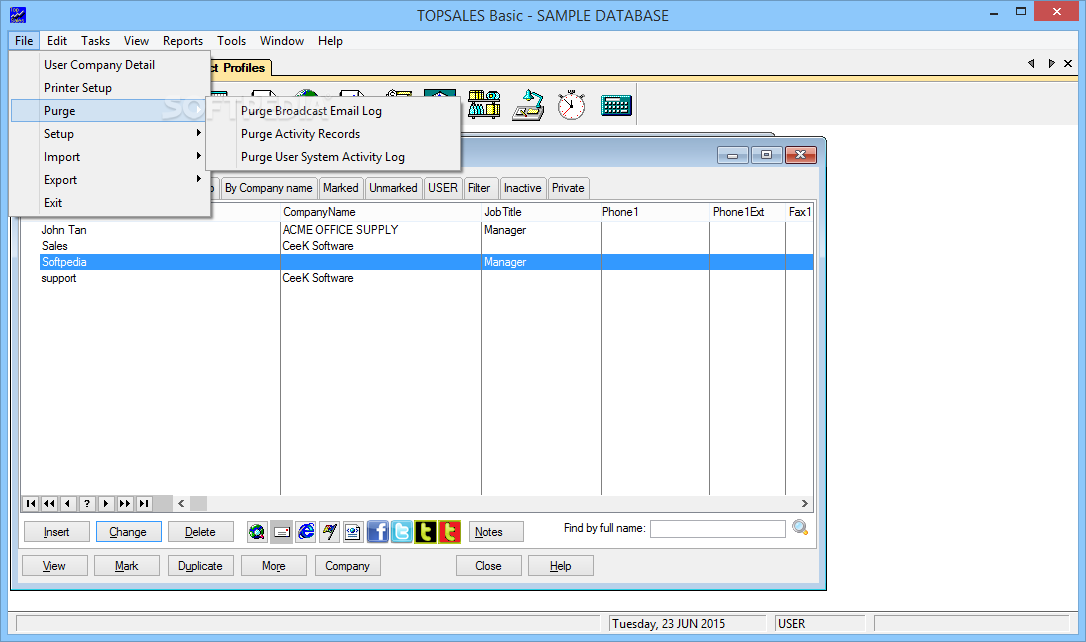Click the Change button
Screen dimensions: 1086x642
128,532
